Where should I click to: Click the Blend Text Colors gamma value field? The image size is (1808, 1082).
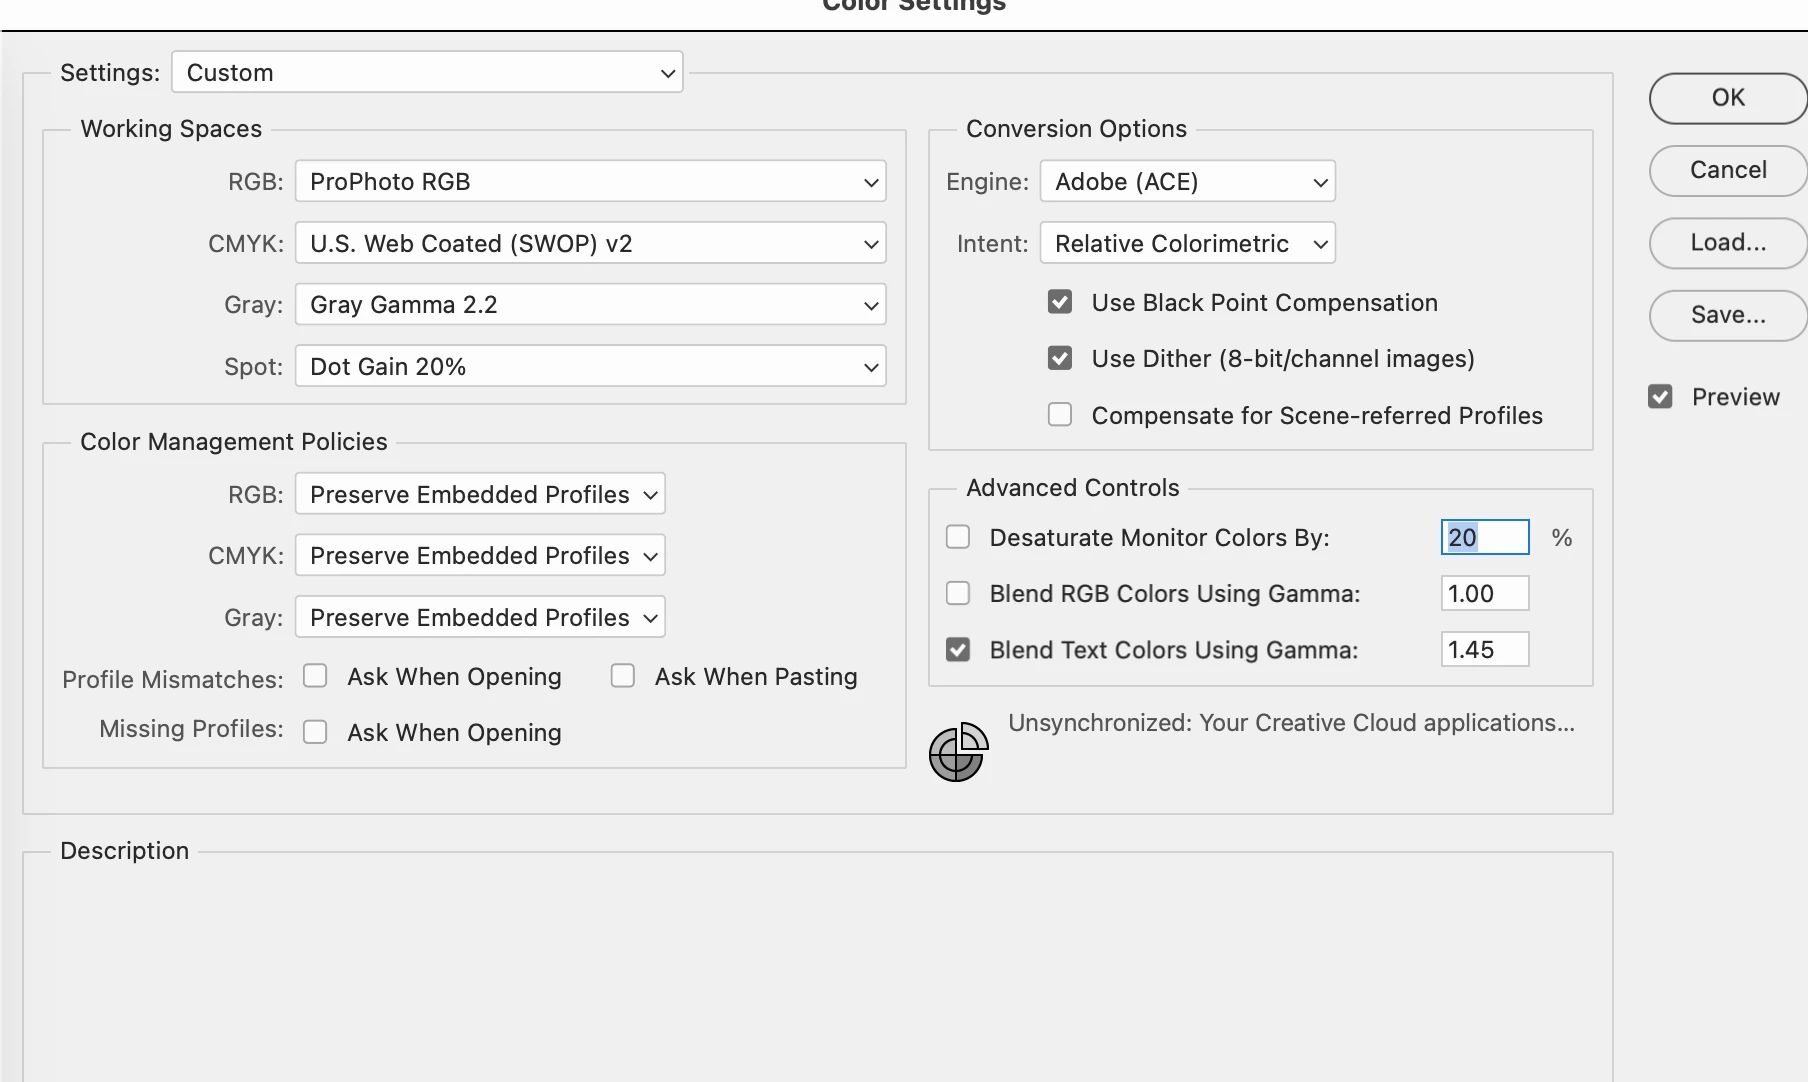[x=1484, y=650]
